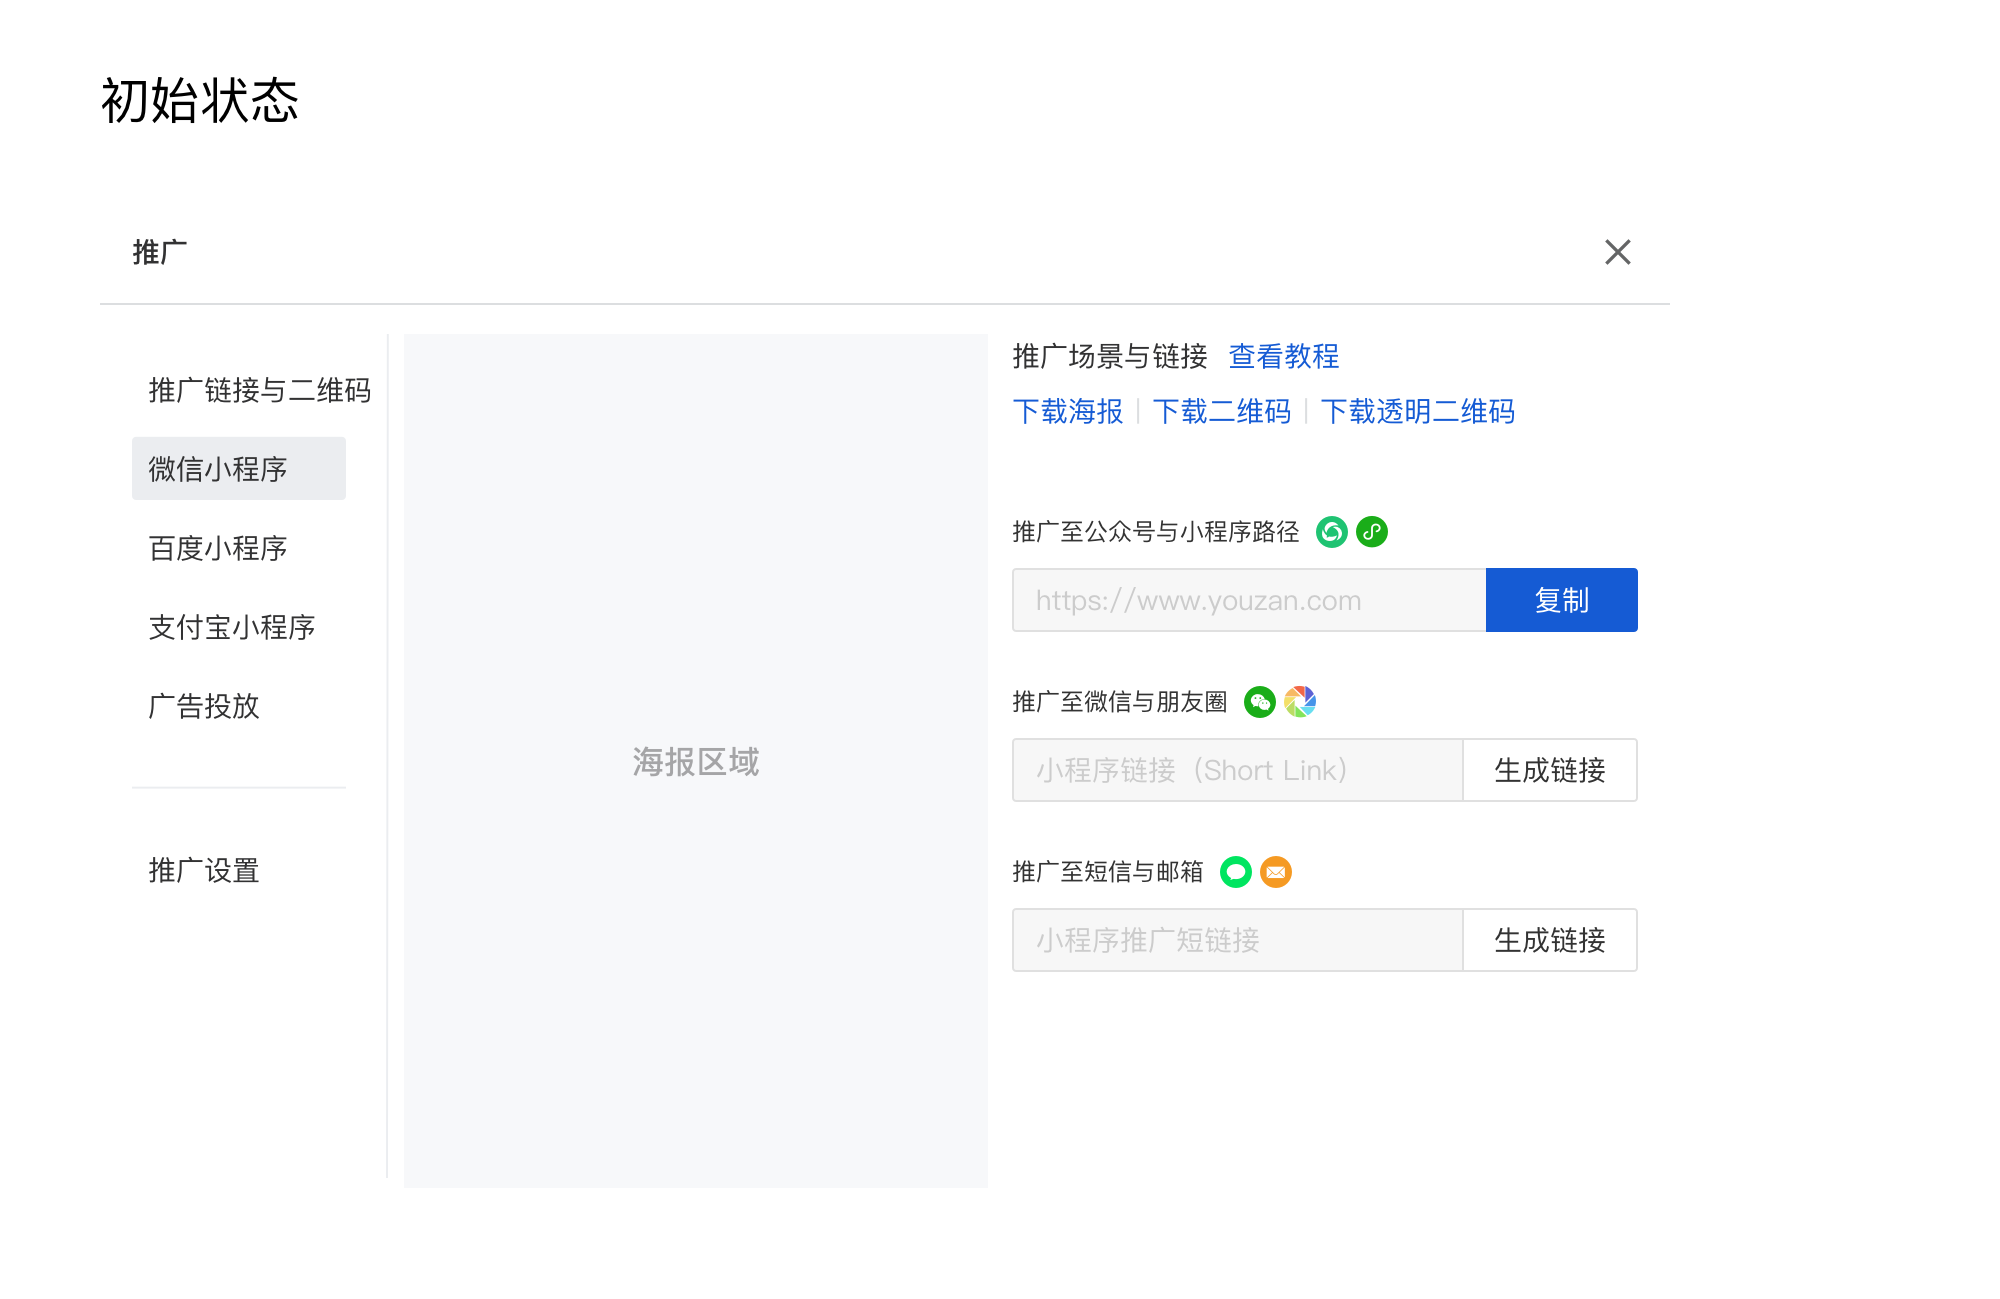
Task: Click the orange email envelope icon
Action: pyautogui.click(x=1276, y=872)
